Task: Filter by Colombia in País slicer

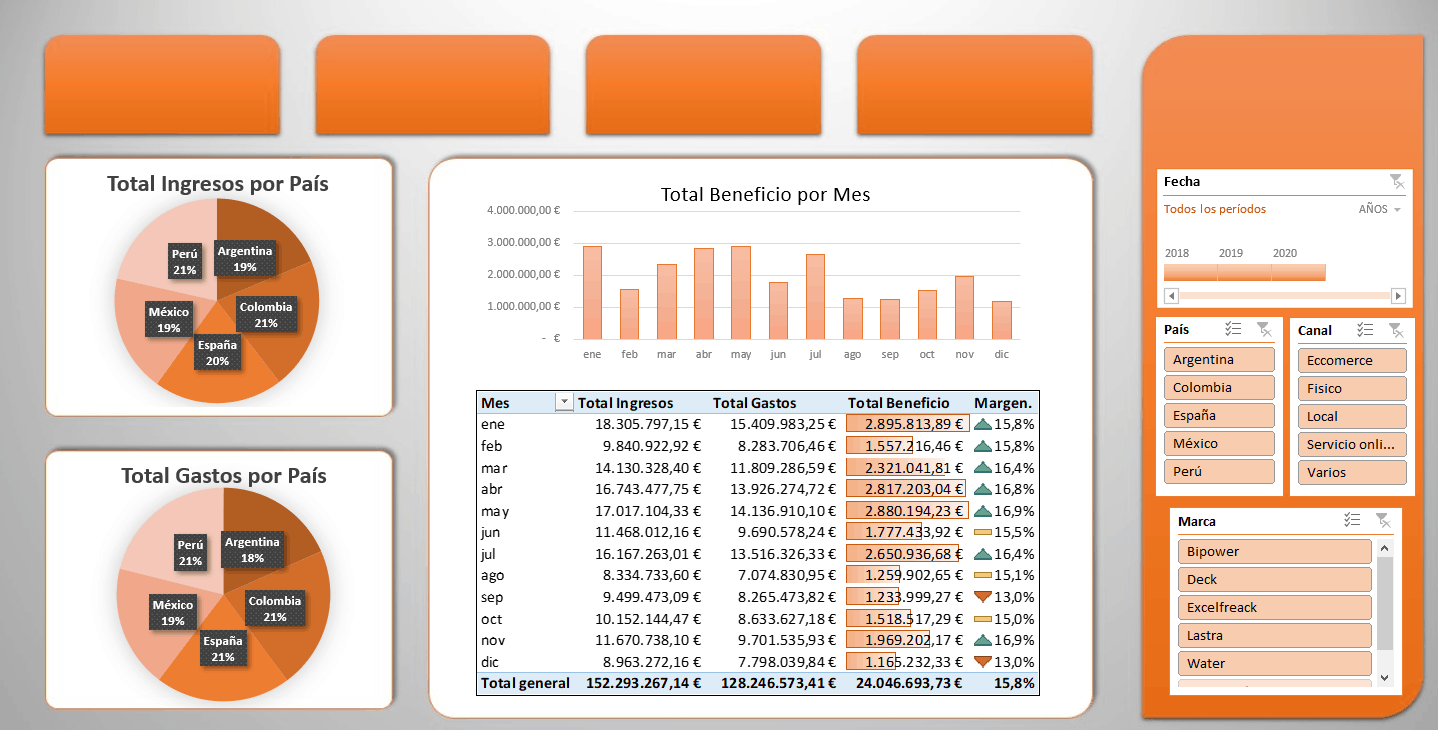Action: click(x=1219, y=387)
